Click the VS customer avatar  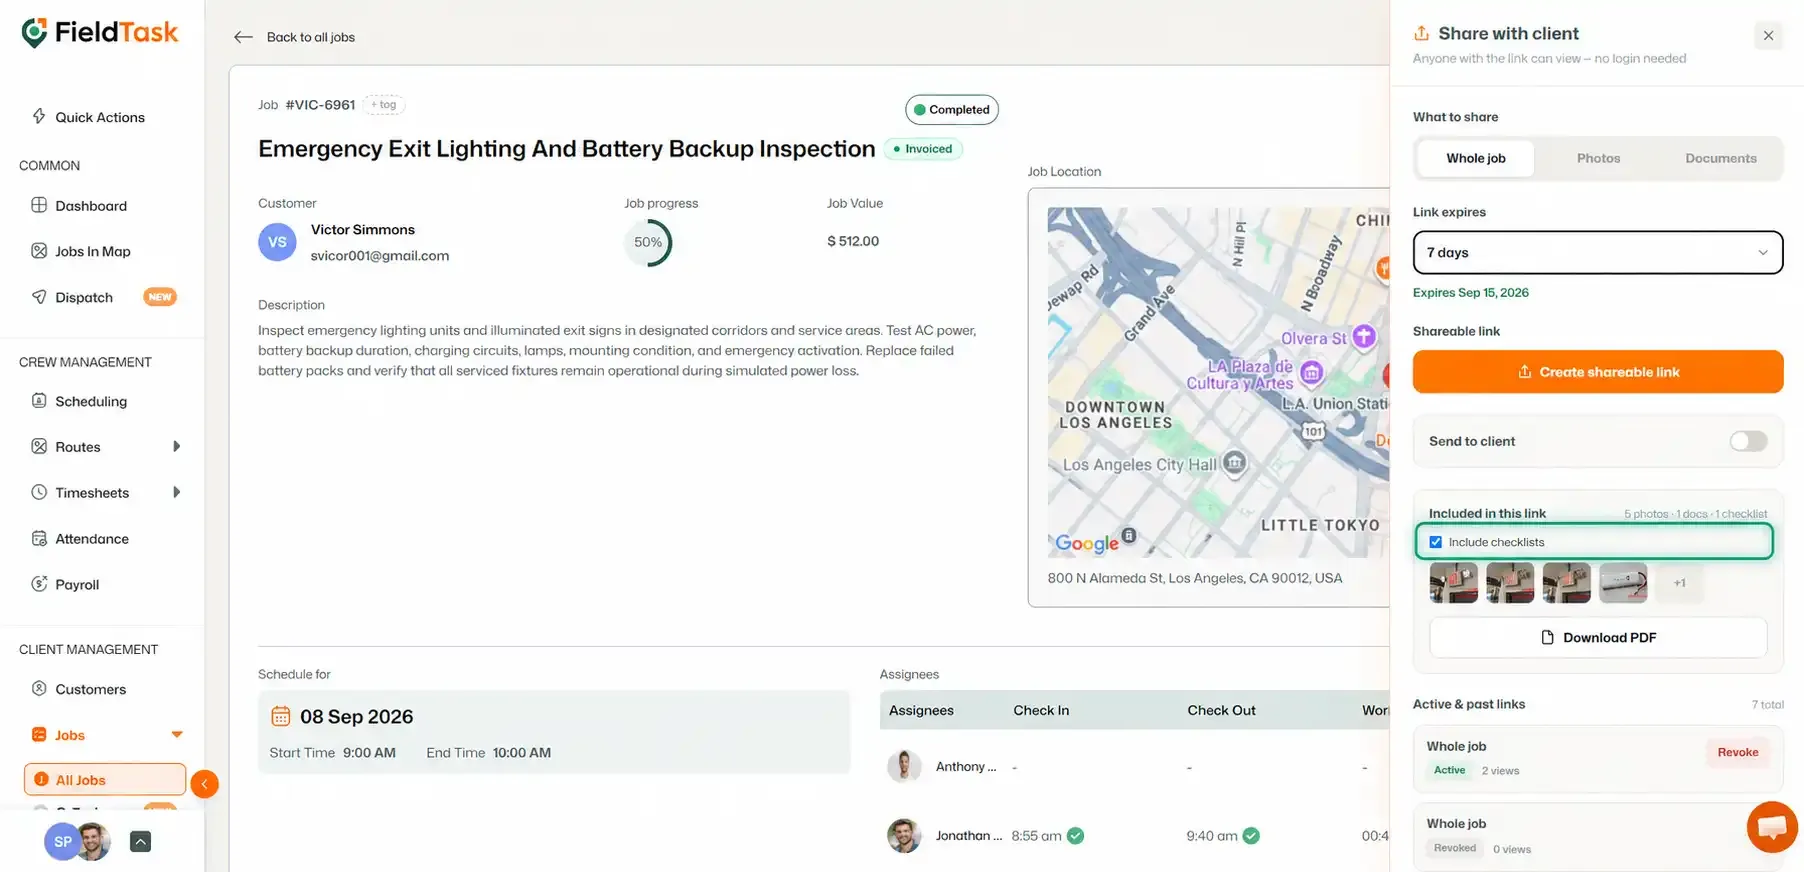277,242
